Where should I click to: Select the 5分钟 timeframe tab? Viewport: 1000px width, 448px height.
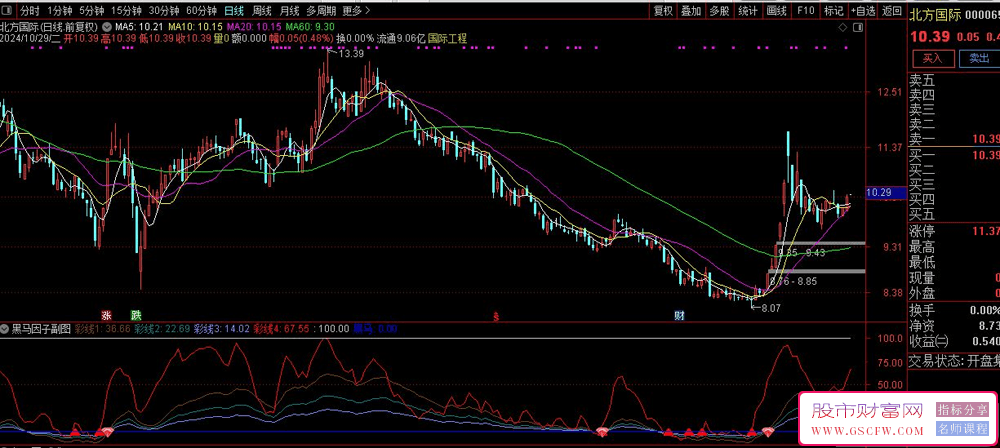click(x=92, y=11)
